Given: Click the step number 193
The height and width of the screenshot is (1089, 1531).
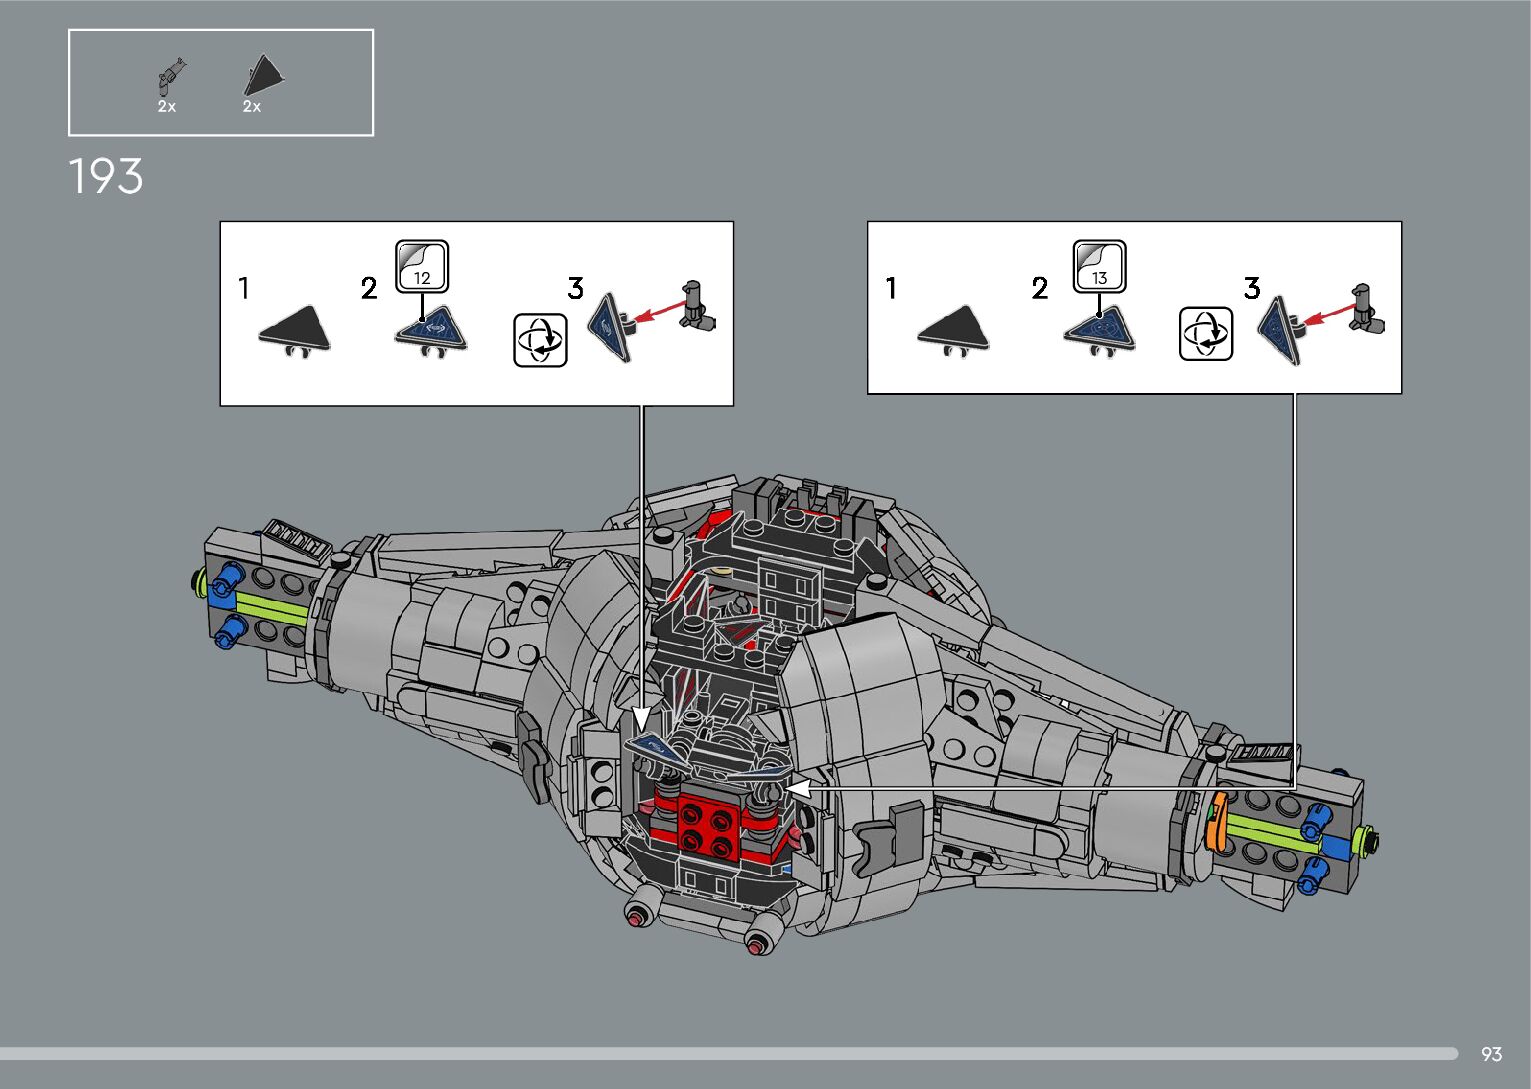Looking at the screenshot, I should point(106,177).
